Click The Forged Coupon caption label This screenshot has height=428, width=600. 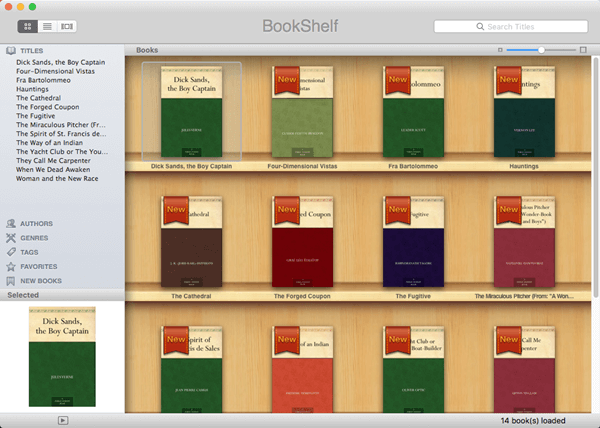coord(302,296)
